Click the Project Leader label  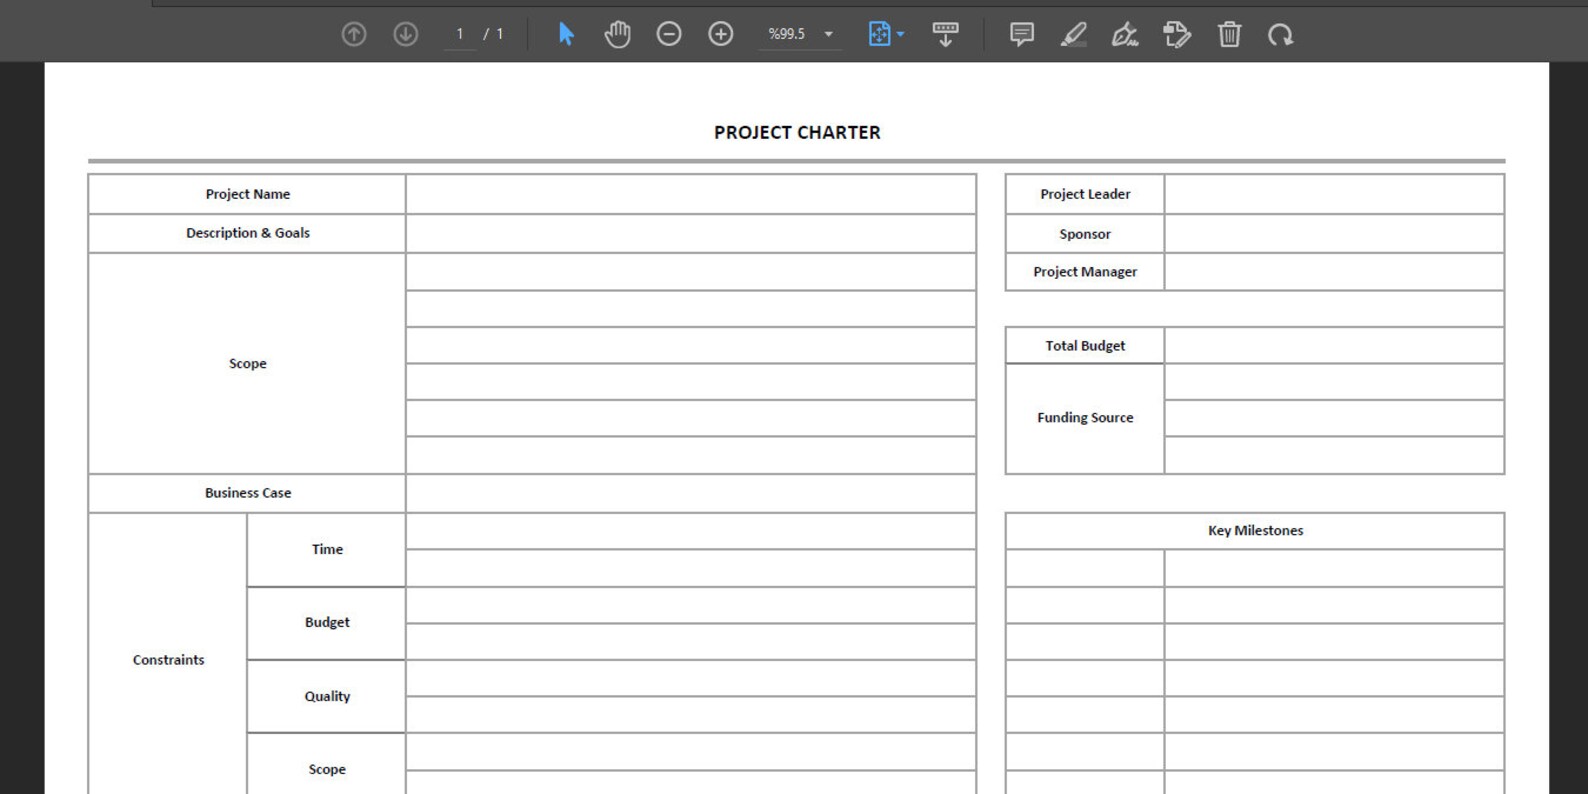click(x=1085, y=194)
